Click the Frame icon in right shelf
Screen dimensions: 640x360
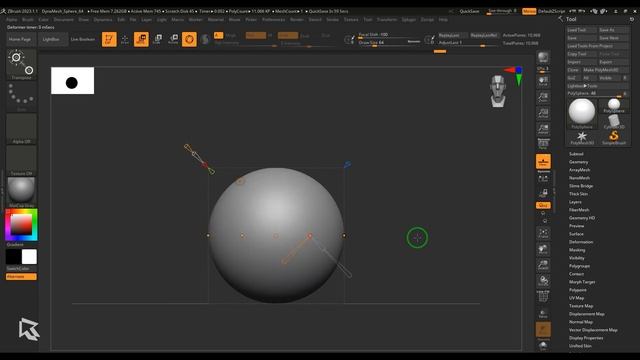(543, 233)
